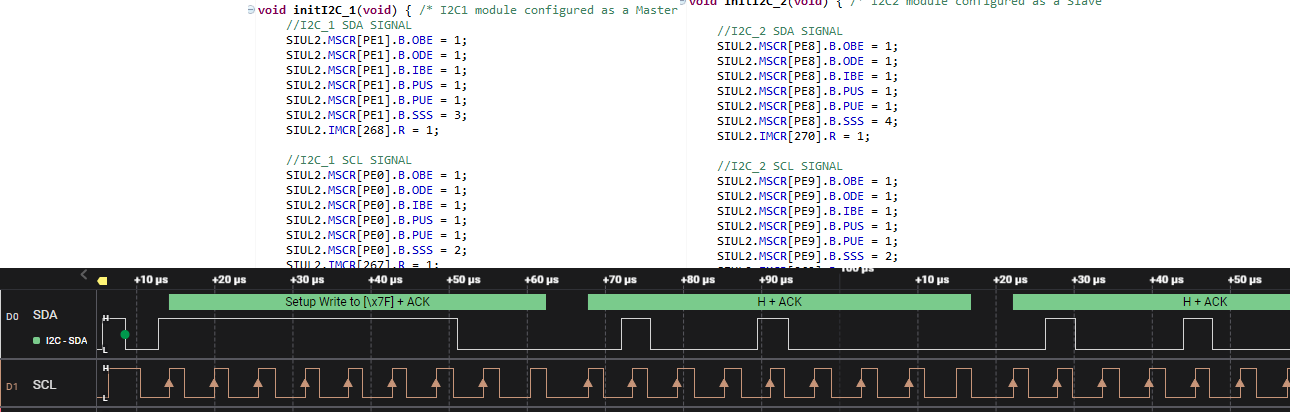Place cursor on the PE8 SSS = 4 line
The height and width of the screenshot is (412, 1290).
[807, 121]
